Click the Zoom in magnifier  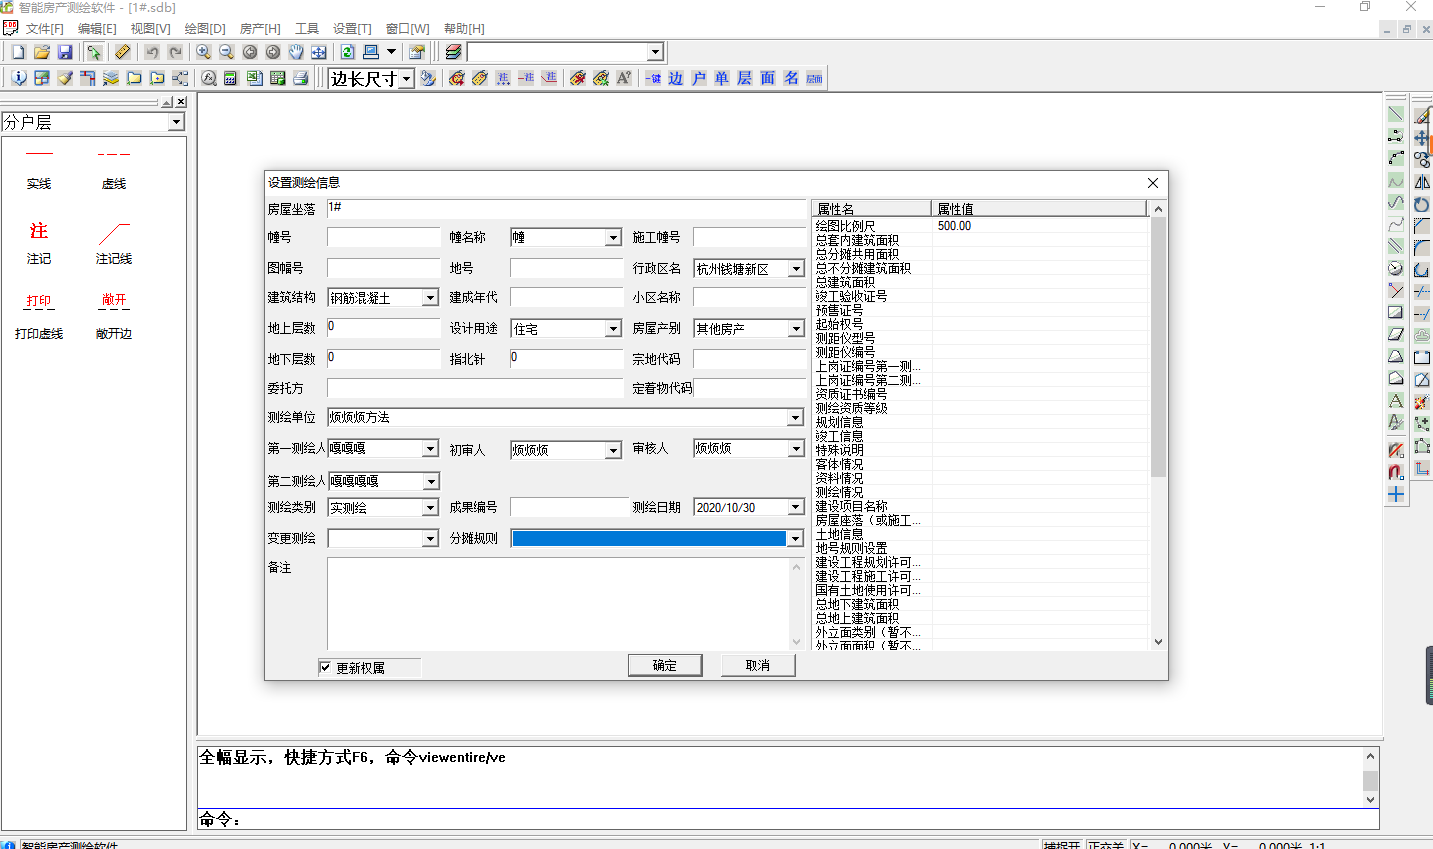coord(203,52)
